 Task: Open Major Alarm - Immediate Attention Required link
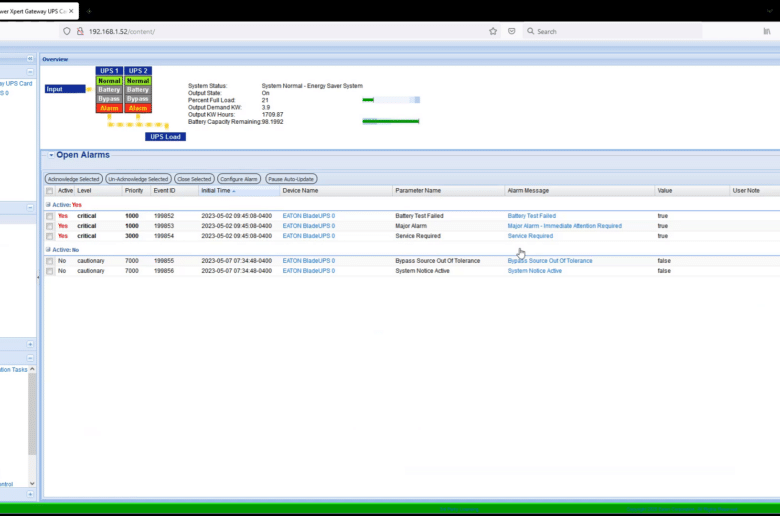pos(564,226)
